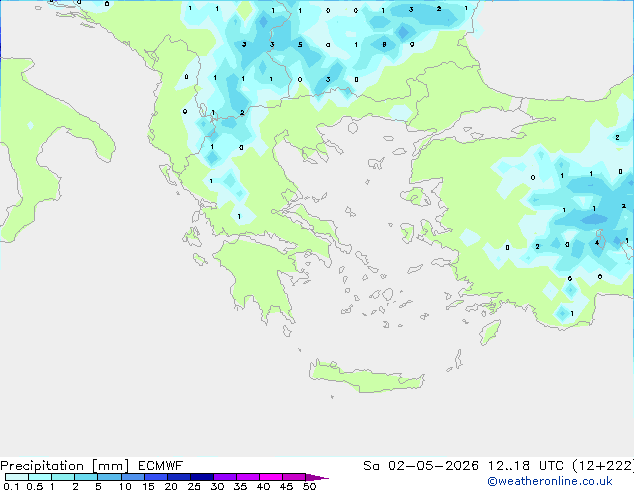
Task: Click the '25' legend scale label
Action: pyautogui.click(x=194, y=486)
